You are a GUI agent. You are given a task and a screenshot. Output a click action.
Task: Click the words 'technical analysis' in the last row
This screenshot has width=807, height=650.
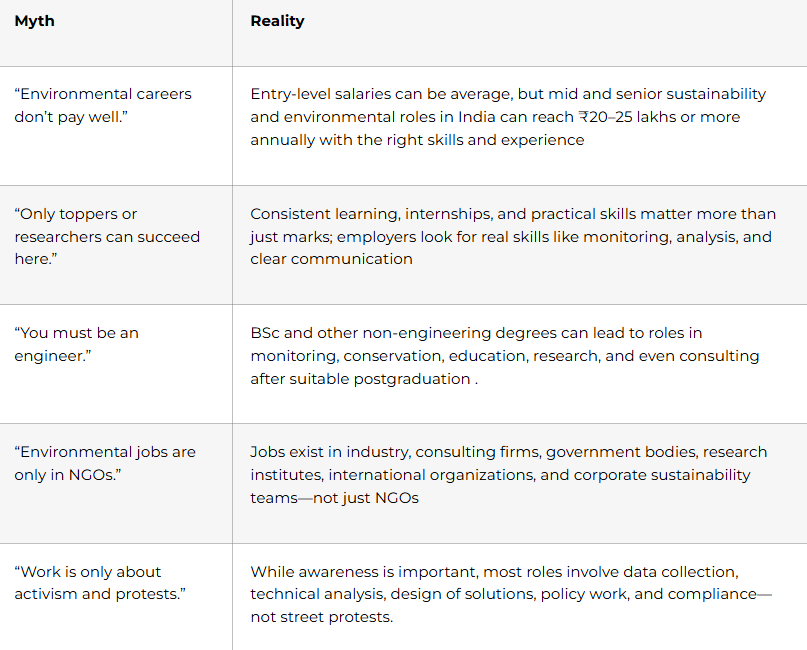tap(317, 594)
